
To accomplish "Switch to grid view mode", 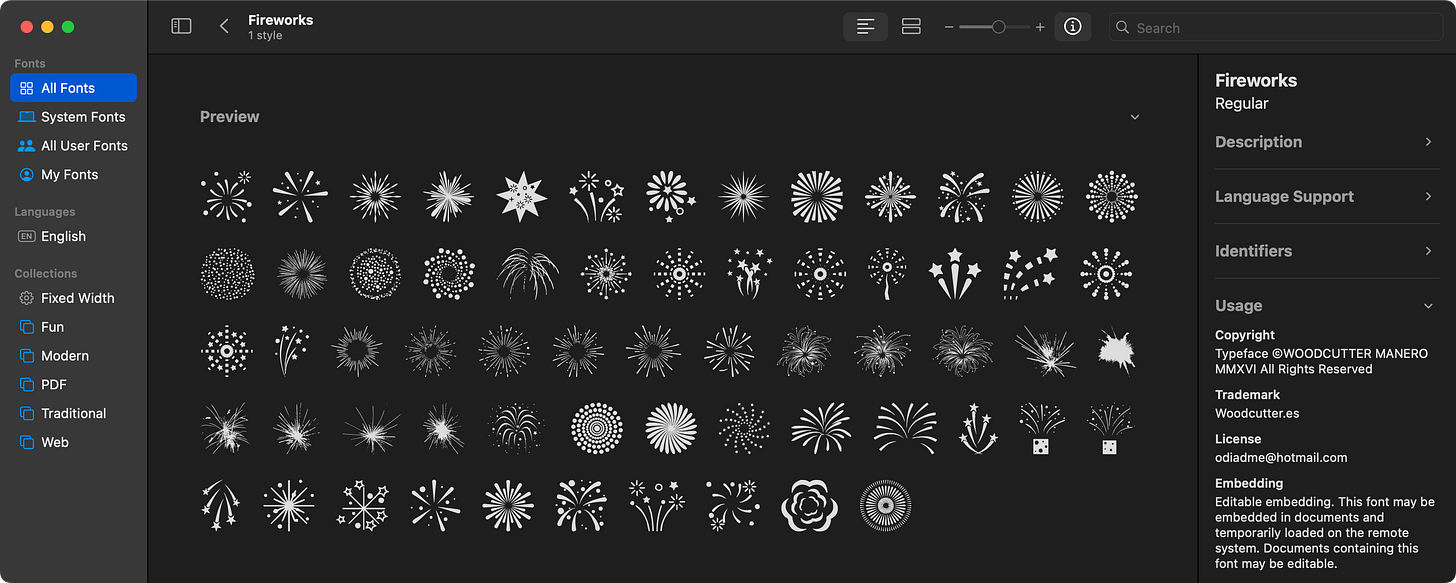I will (x=911, y=27).
